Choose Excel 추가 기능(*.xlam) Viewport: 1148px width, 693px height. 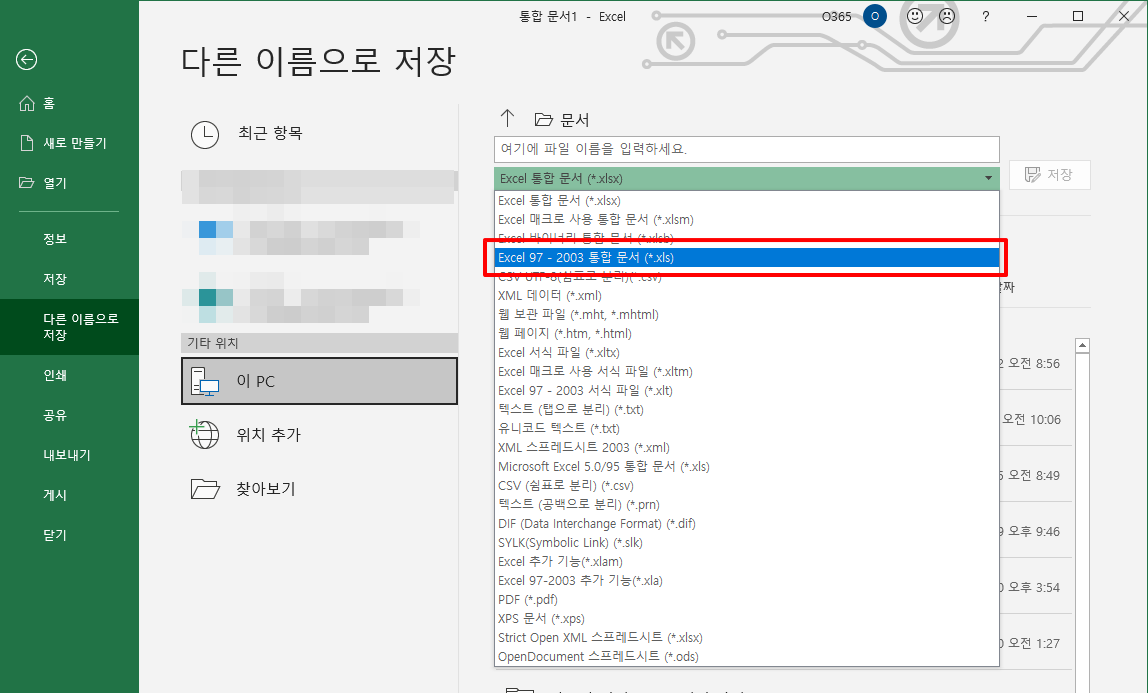click(x=747, y=562)
